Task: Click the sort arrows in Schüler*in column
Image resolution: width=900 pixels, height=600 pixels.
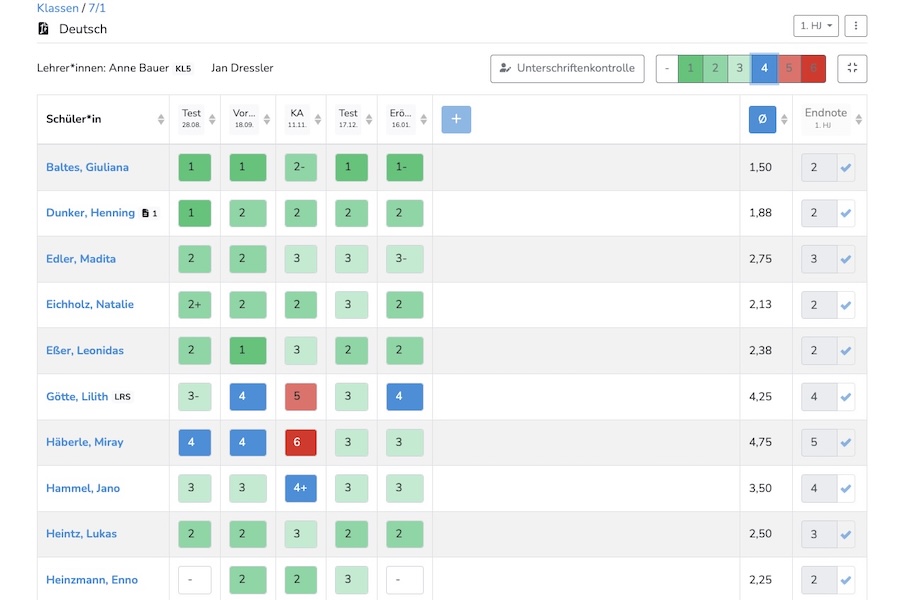Action: (161, 119)
